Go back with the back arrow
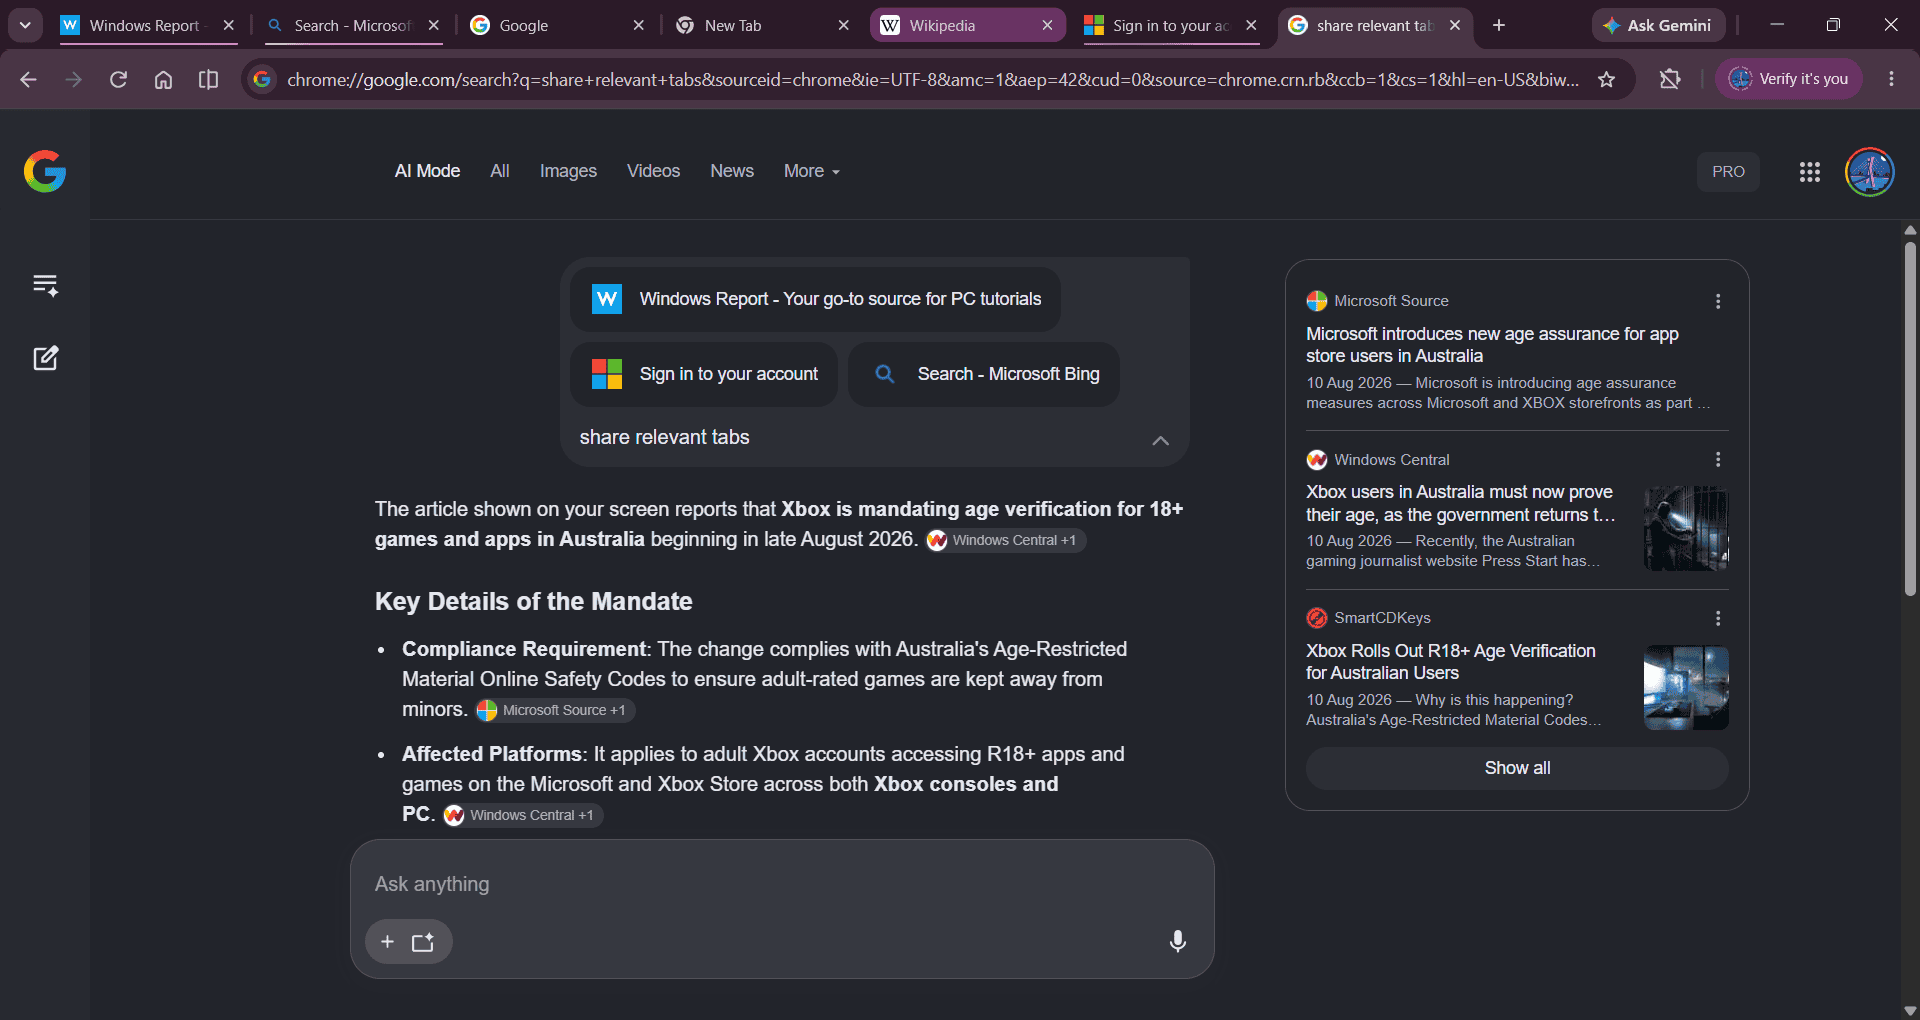The height and width of the screenshot is (1020, 1920). [28, 79]
